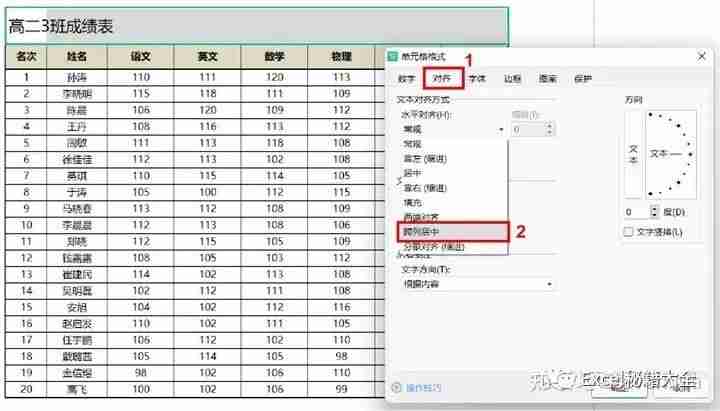Increase rotation degree with stepper up arrow
The image size is (720, 411).
[x=654, y=209]
